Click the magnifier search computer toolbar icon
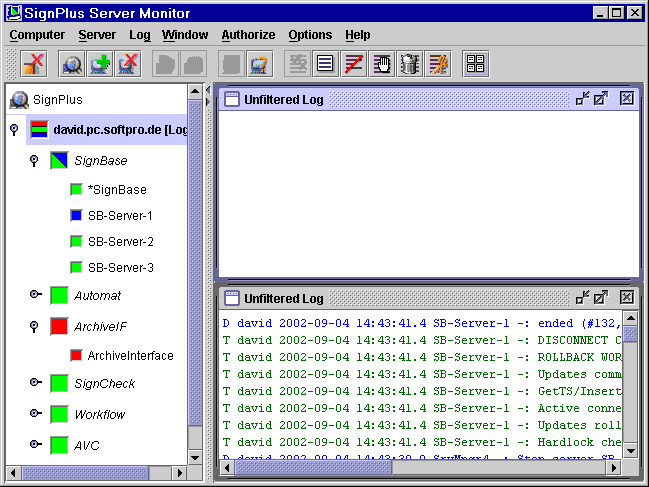Screen dimensions: 649x487 point(72,65)
